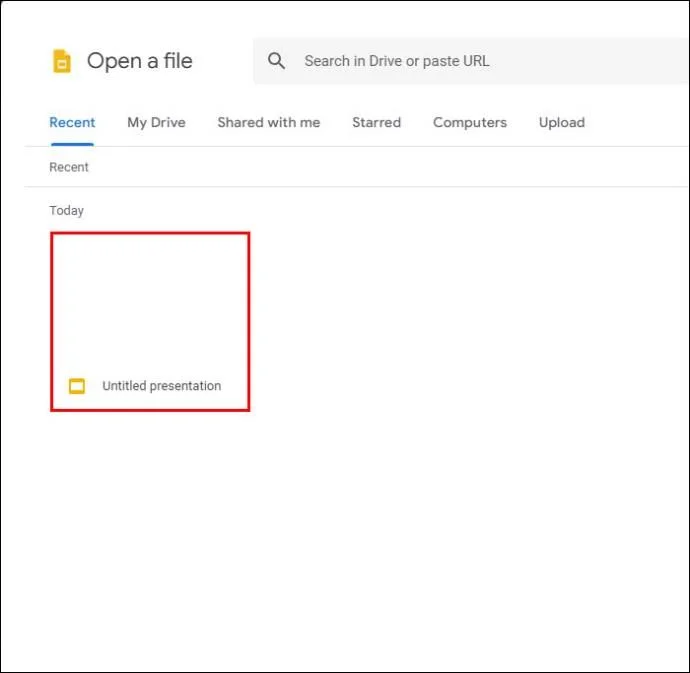Click the slides icon beside Untitled presentation
Viewport: 690px width, 673px height.
coord(77,386)
